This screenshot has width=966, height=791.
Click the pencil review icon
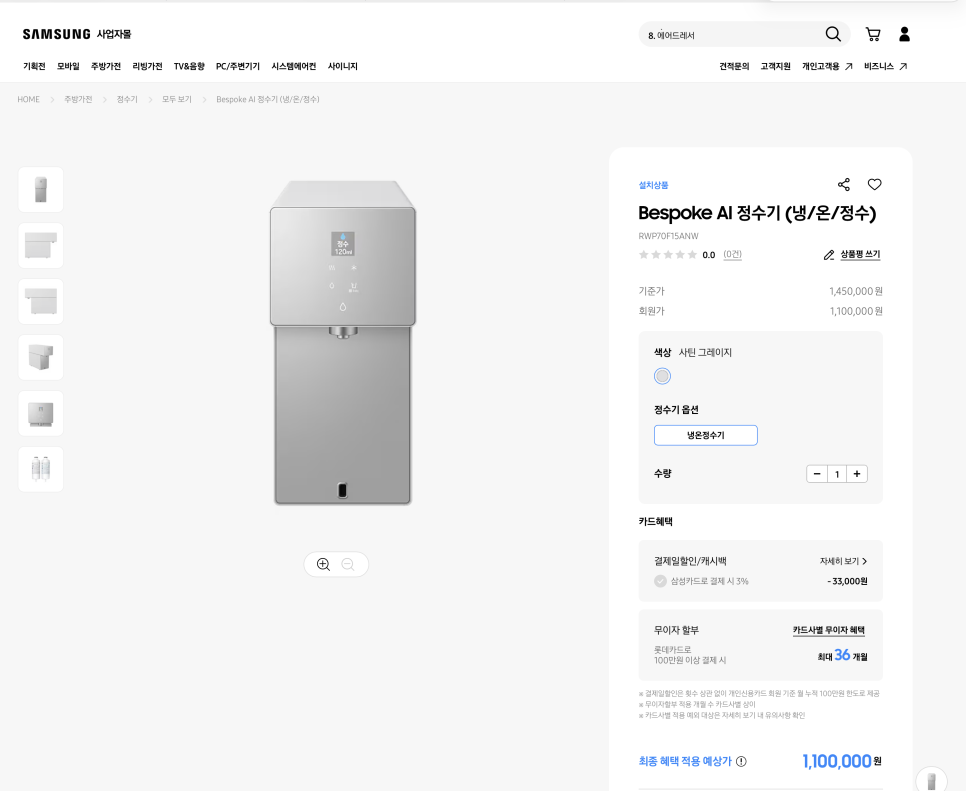point(829,255)
